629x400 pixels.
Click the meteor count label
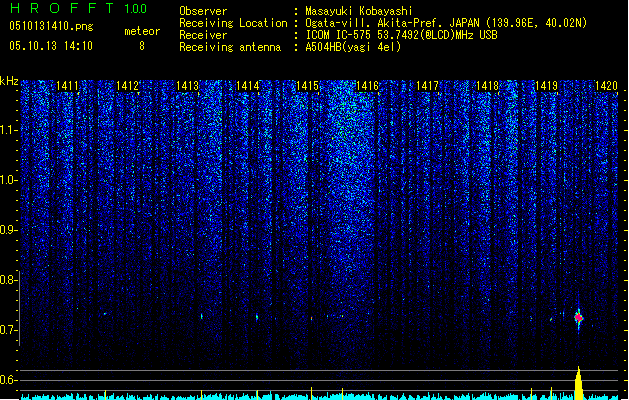point(142,31)
